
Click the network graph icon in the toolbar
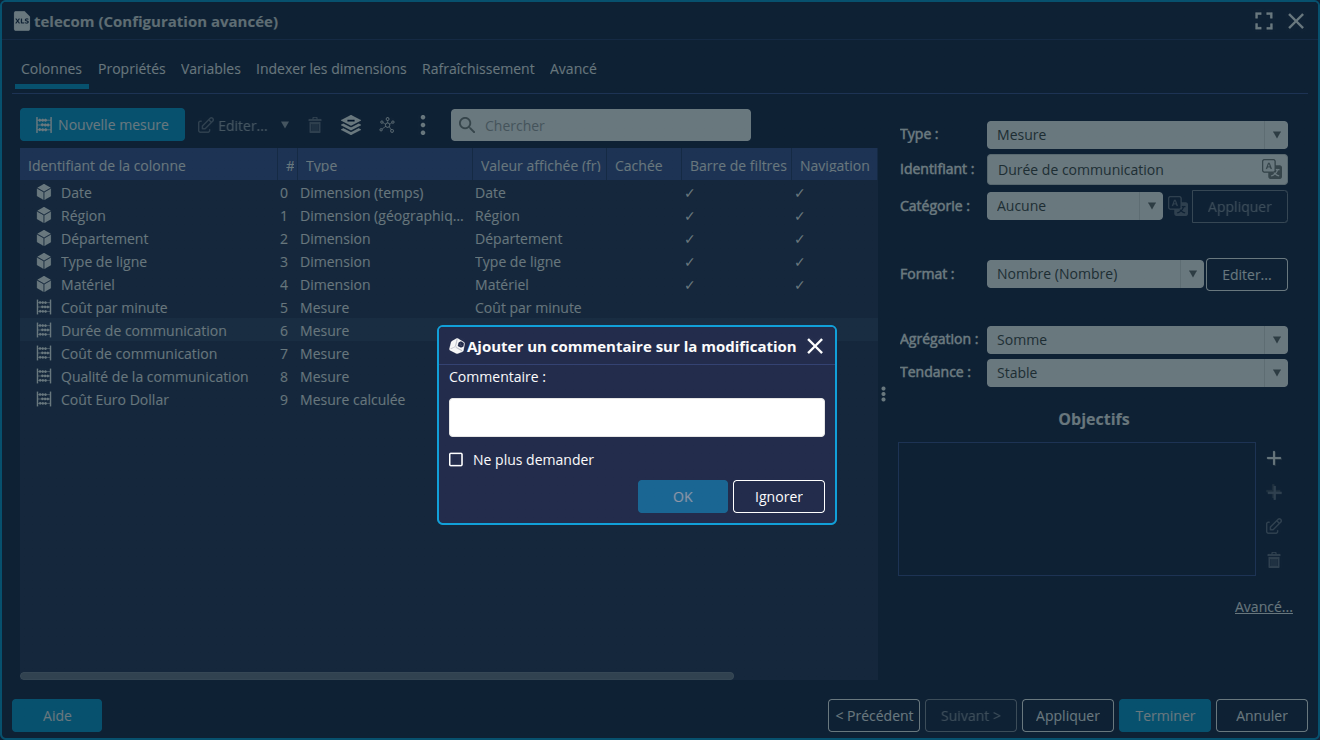tap(387, 125)
